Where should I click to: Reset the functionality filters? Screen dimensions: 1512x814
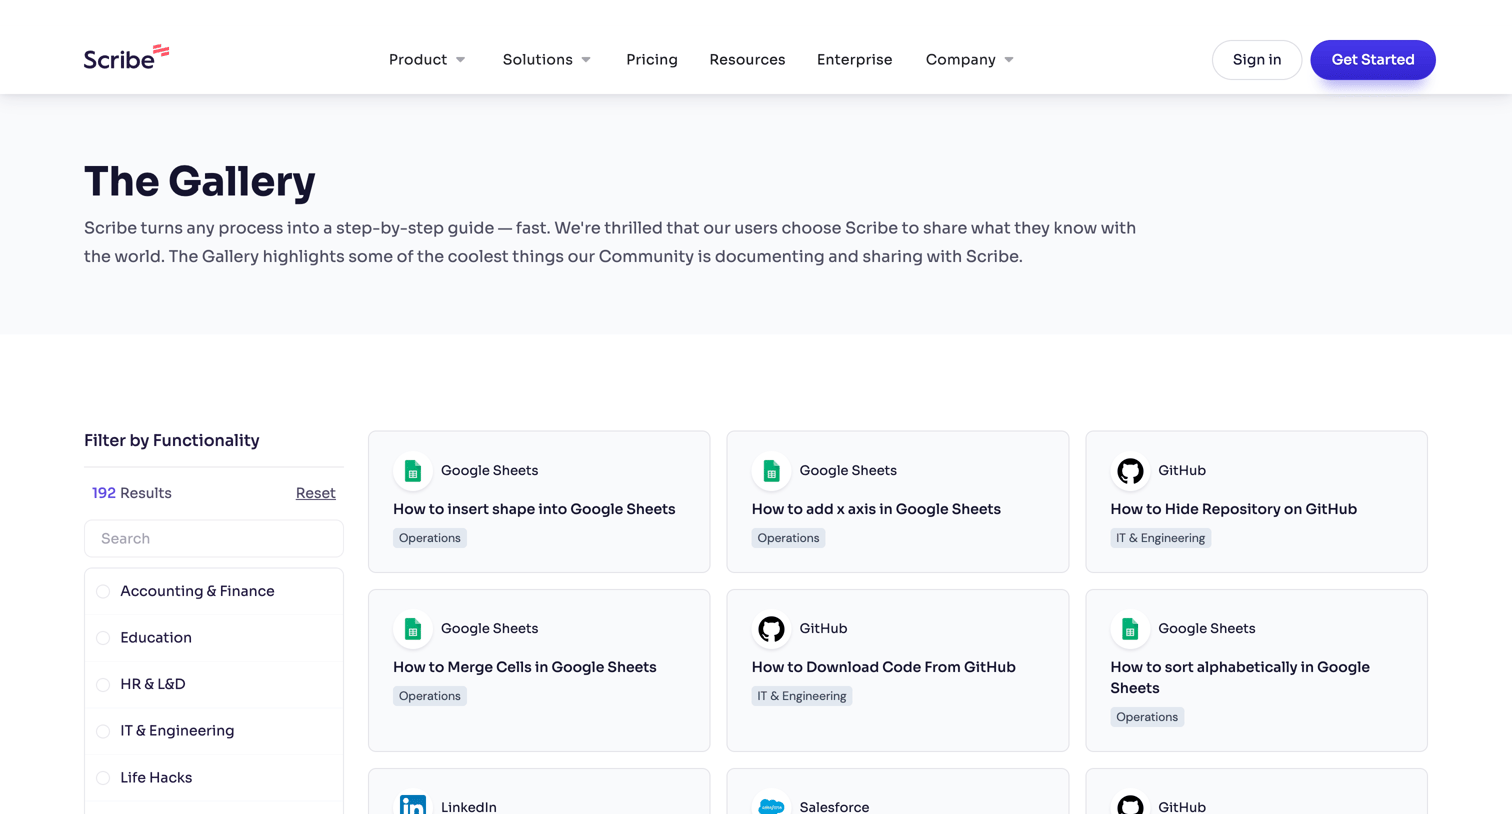pos(316,493)
